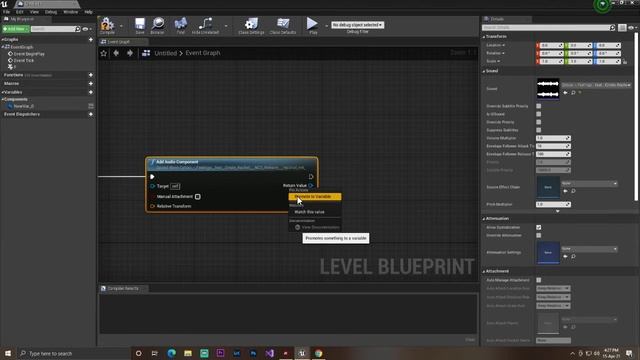Browse to Sound asset with magnifier icon
This screenshot has width=640, height=360.
(x=573, y=93)
